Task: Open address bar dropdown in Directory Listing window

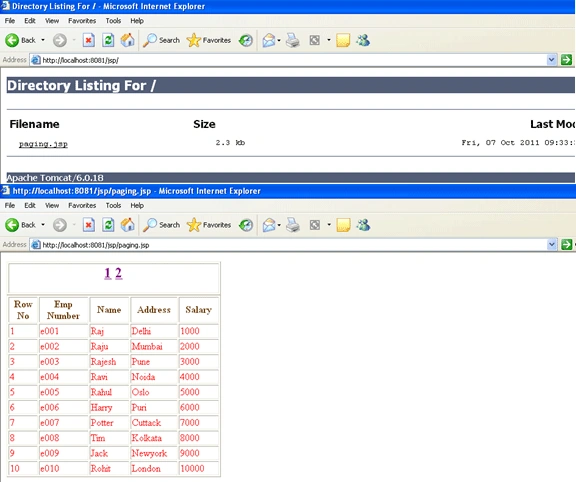Action: tap(551, 60)
